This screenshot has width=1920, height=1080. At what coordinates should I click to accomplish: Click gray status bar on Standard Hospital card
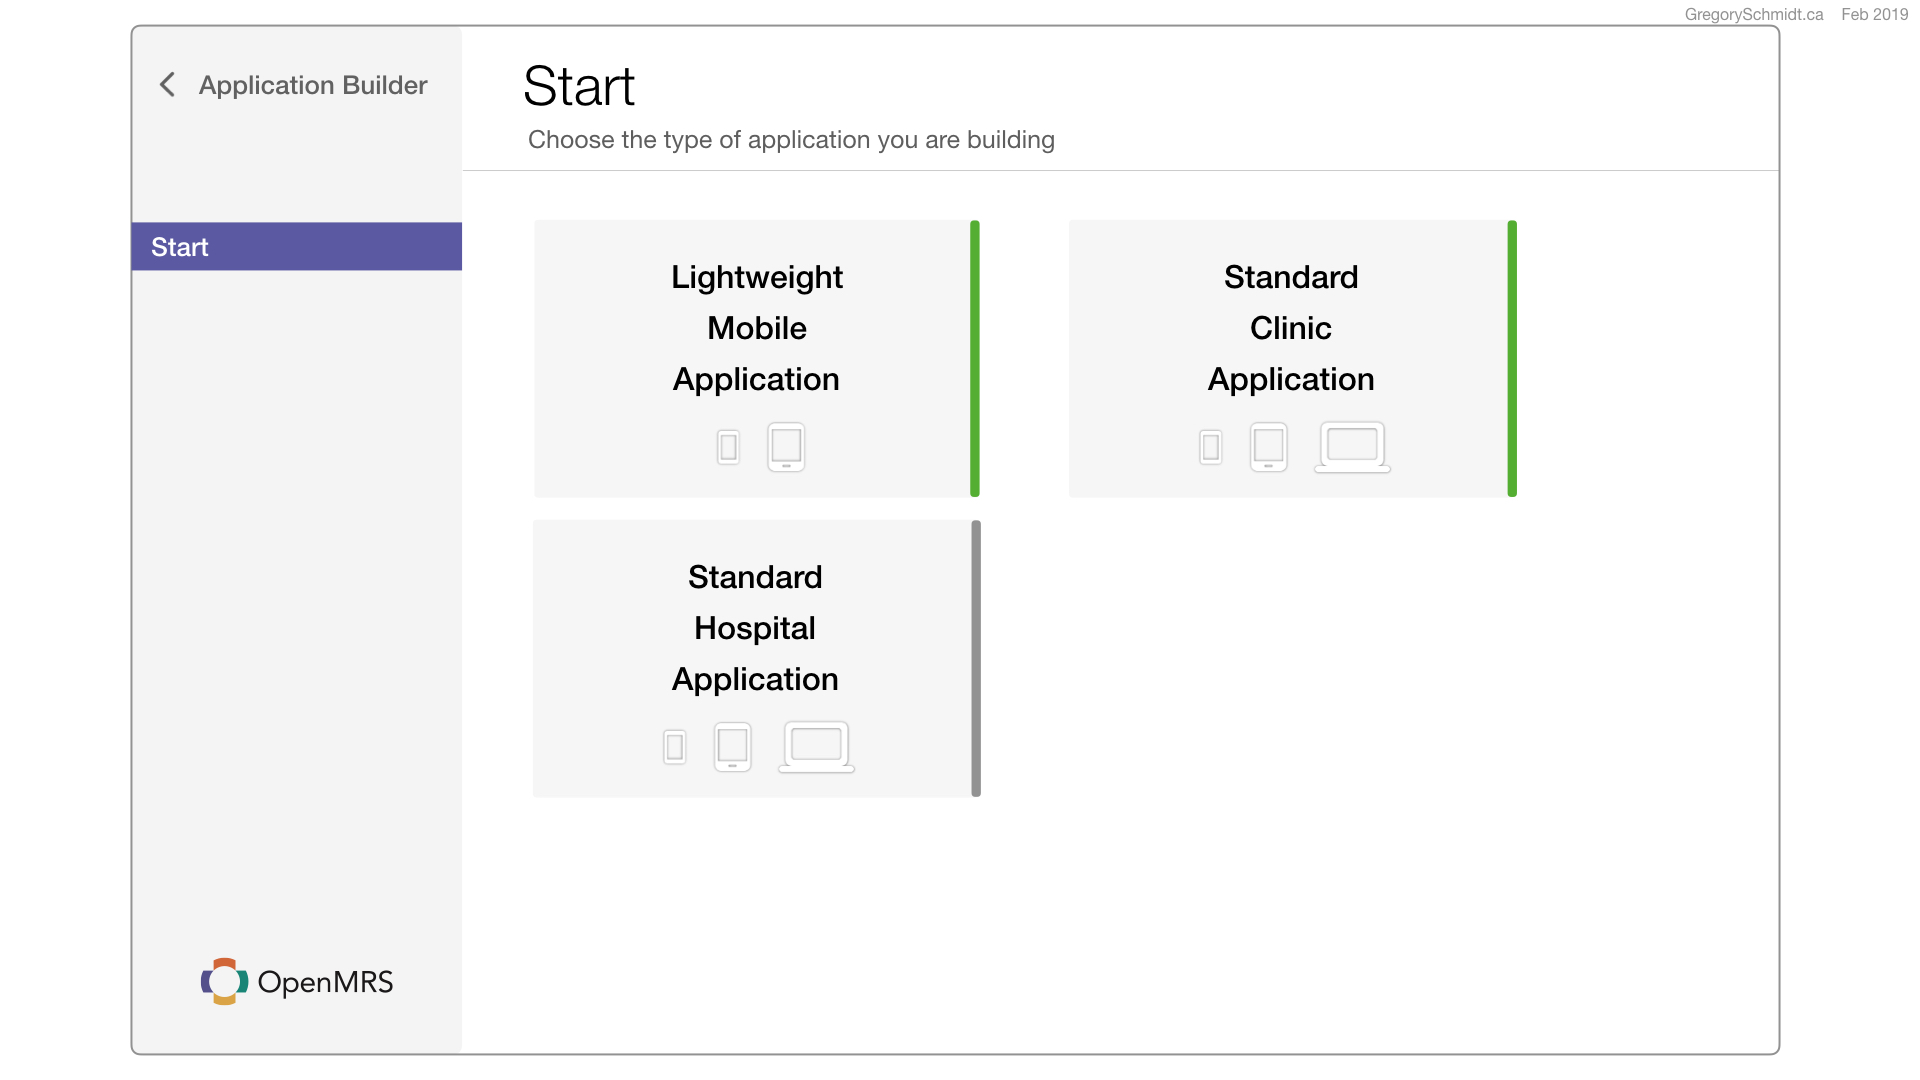(x=976, y=659)
